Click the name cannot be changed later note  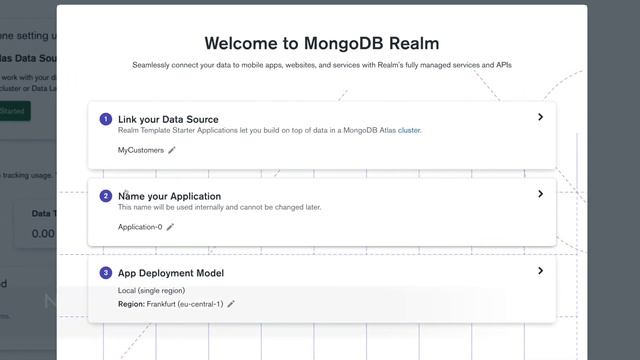(220, 207)
